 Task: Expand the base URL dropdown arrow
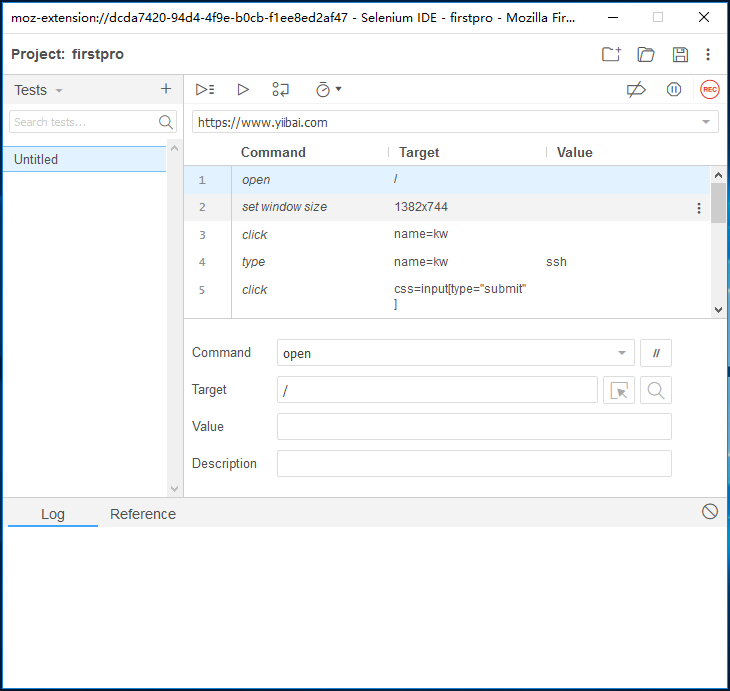706,122
